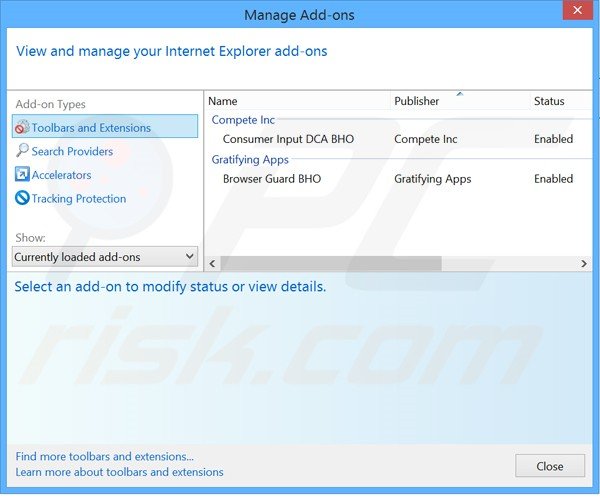
Task: Open Learn more about toolbars and extensions
Action: [119, 472]
